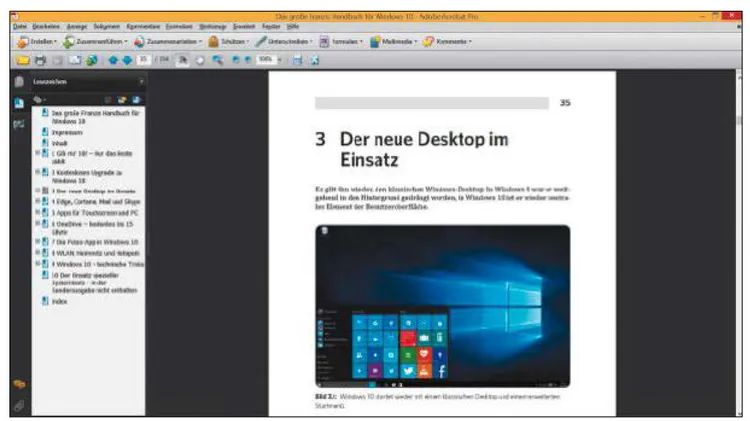Expand the '6 OneDrive' bookmark

pyautogui.click(x=37, y=223)
